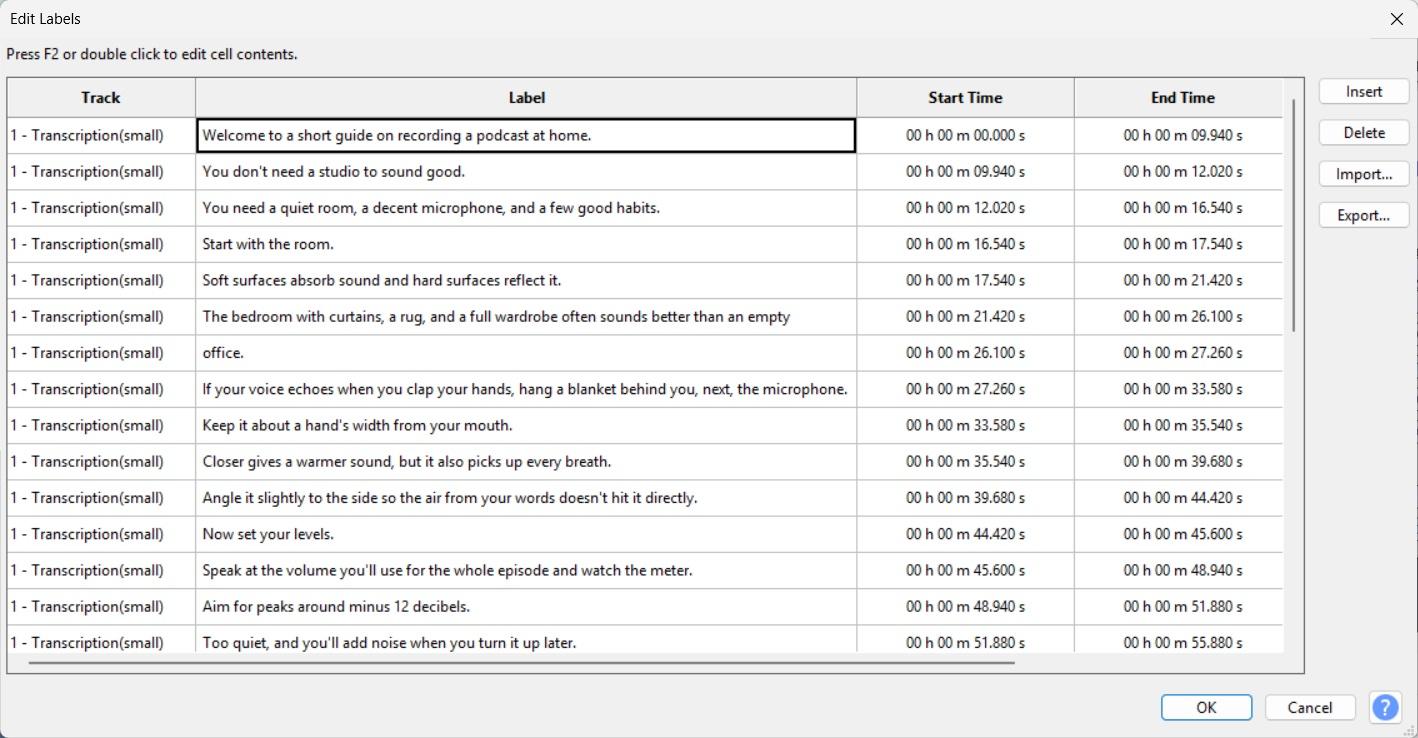Select label 'Angle it slightly to the side'
Screen dimensions: 1418x738
526,498
